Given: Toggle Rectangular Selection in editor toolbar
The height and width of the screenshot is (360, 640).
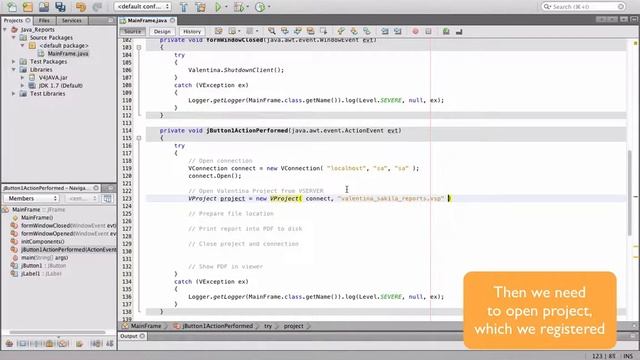Looking at the screenshot, I should click(324, 31).
